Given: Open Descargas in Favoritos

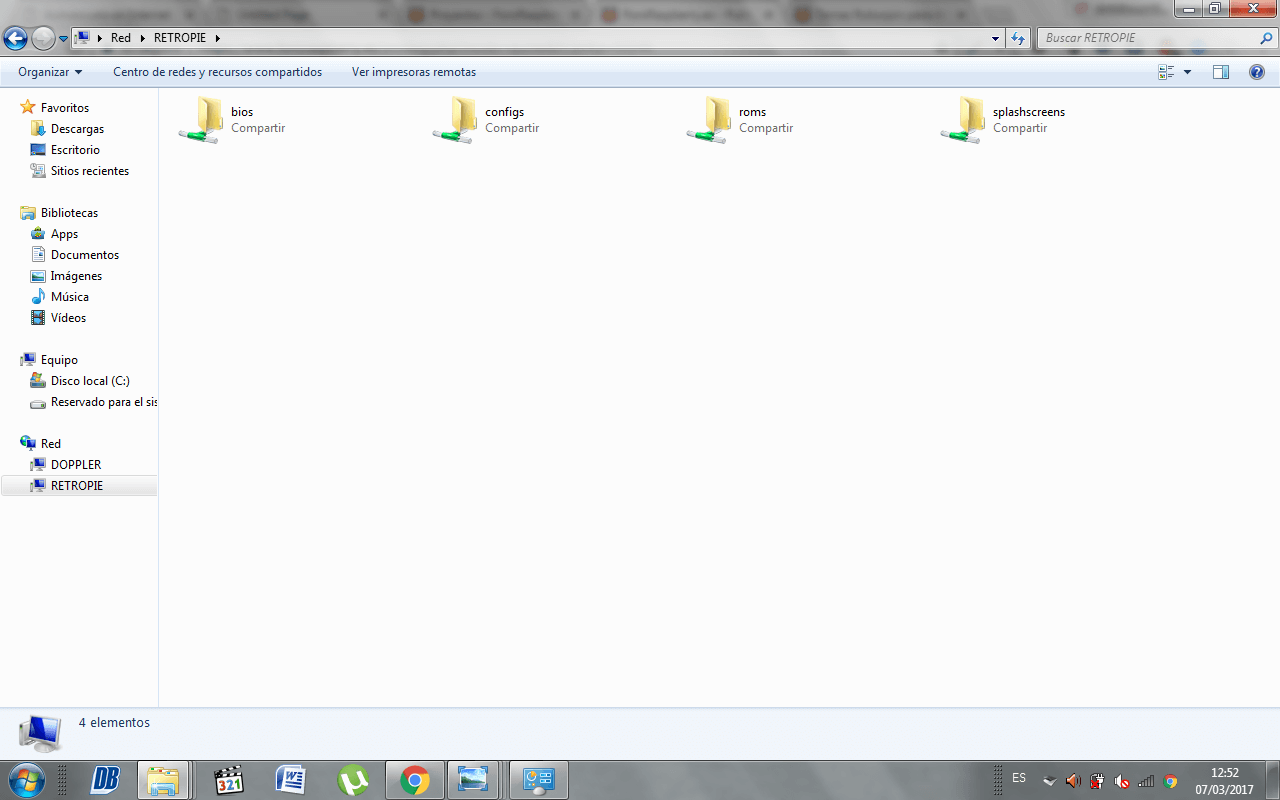Looking at the screenshot, I should point(77,129).
